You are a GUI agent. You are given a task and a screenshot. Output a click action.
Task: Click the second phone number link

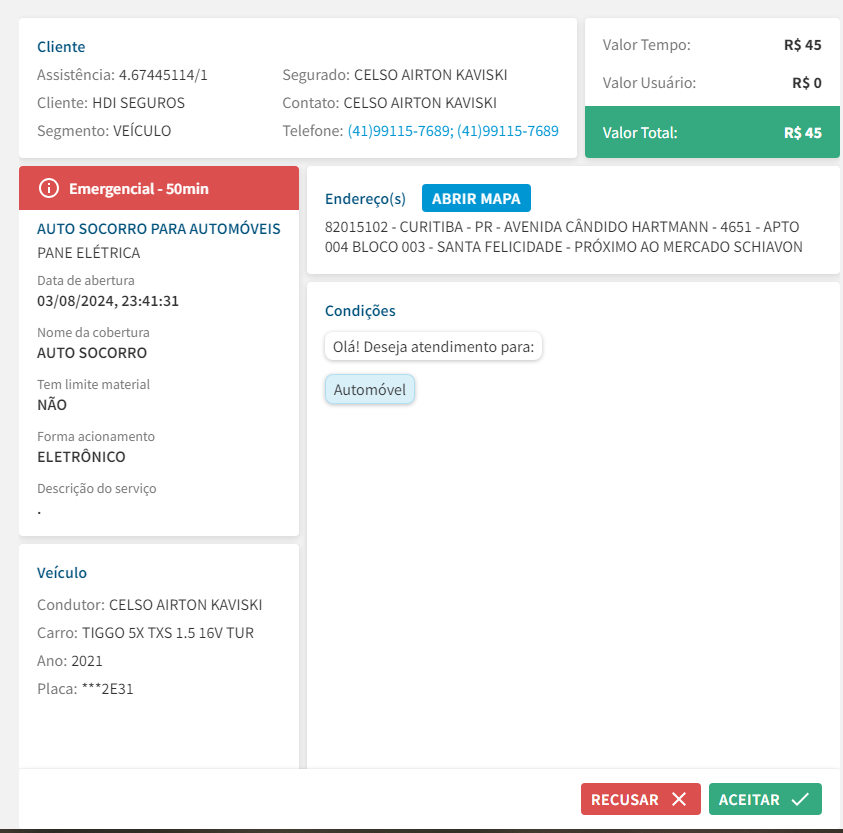coord(508,131)
